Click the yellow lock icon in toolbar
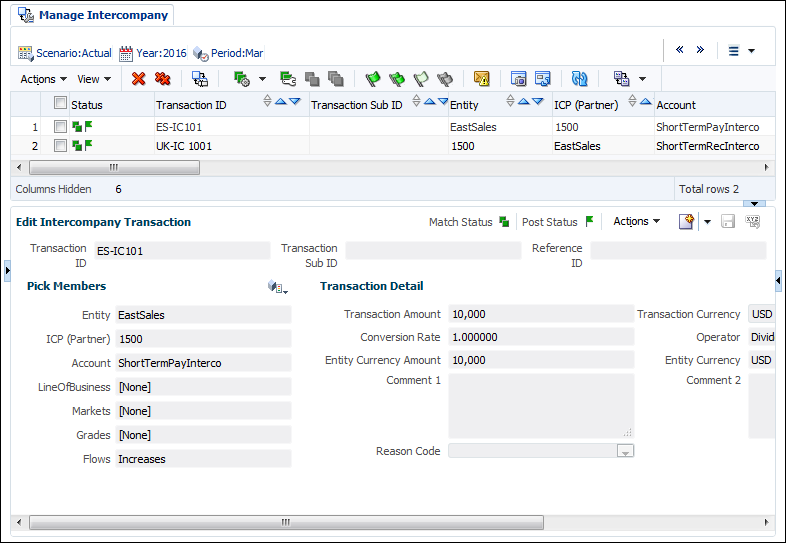The height and width of the screenshot is (543, 786). point(482,78)
